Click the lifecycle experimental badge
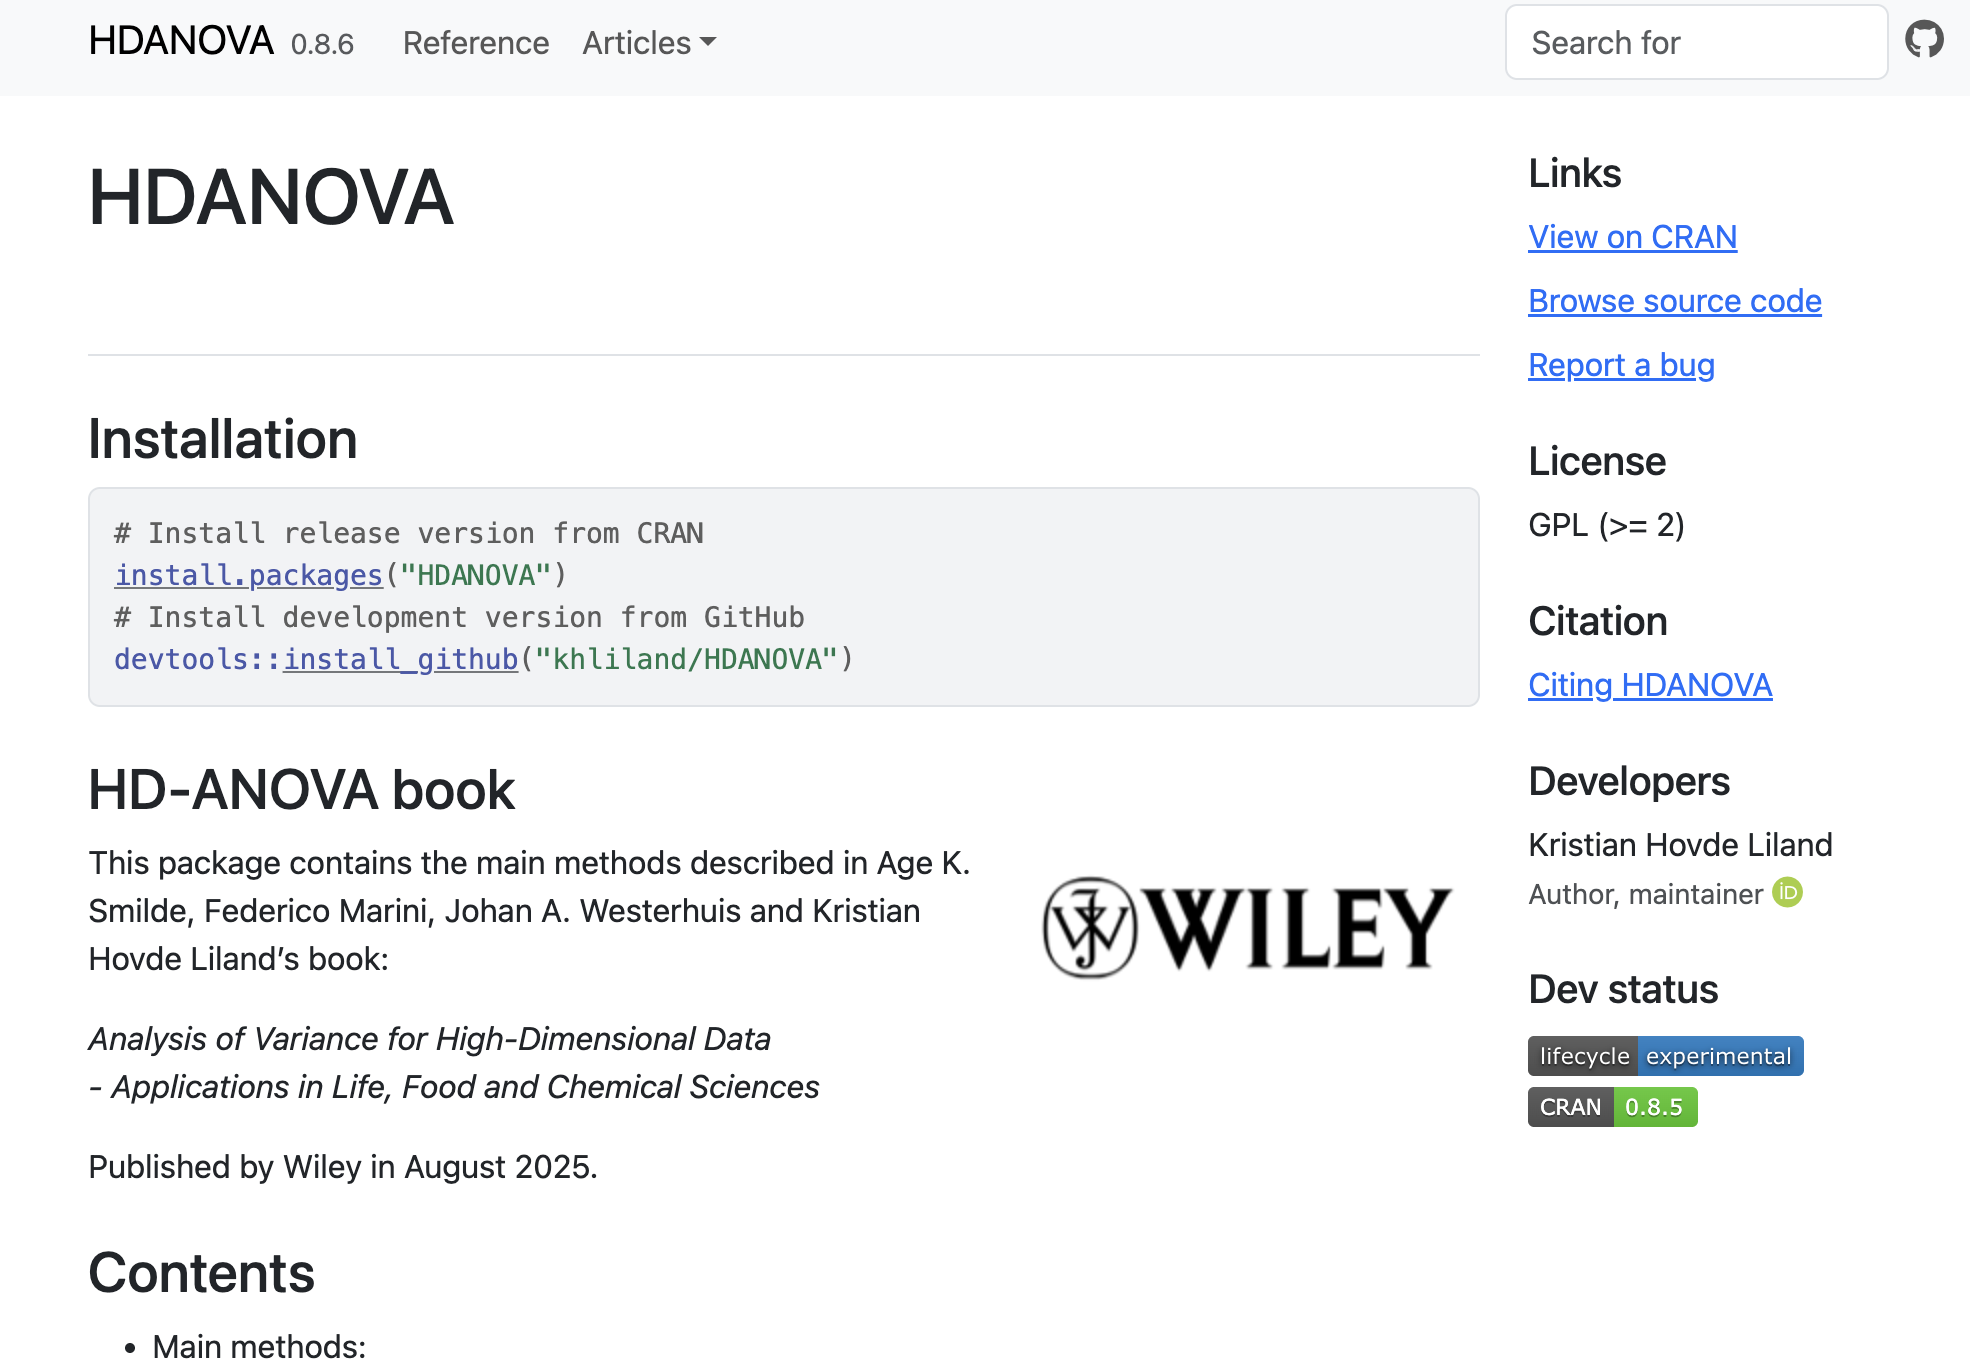1970x1372 pixels. (1665, 1056)
